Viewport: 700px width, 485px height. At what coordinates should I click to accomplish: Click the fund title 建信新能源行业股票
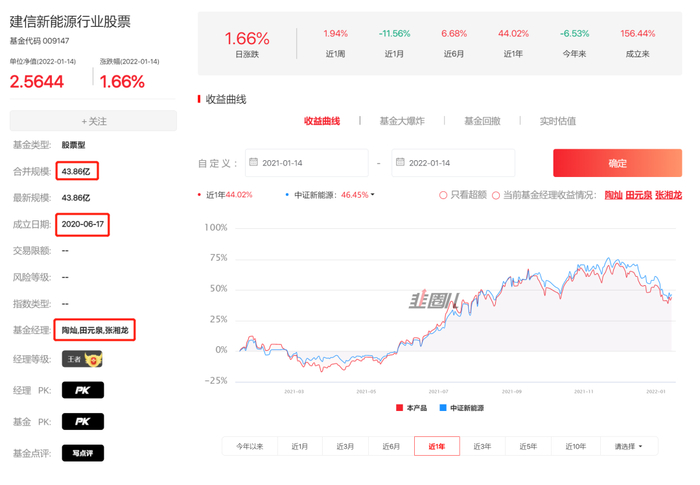(x=70, y=21)
